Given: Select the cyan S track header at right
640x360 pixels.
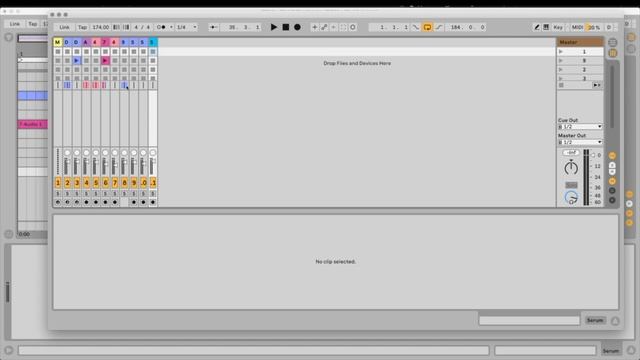Looking at the screenshot, I should tap(153, 42).
